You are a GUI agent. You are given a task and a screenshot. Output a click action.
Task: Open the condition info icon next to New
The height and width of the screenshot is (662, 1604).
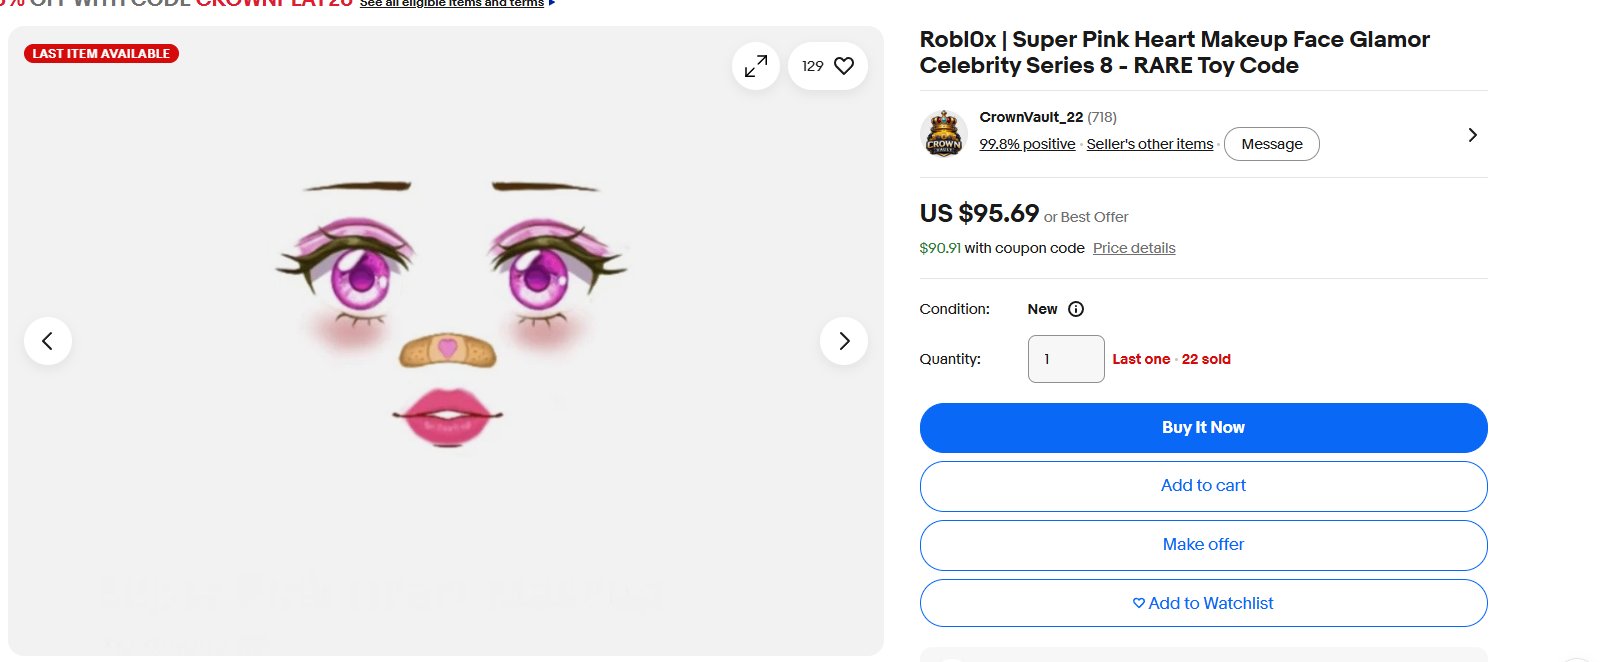(x=1076, y=309)
